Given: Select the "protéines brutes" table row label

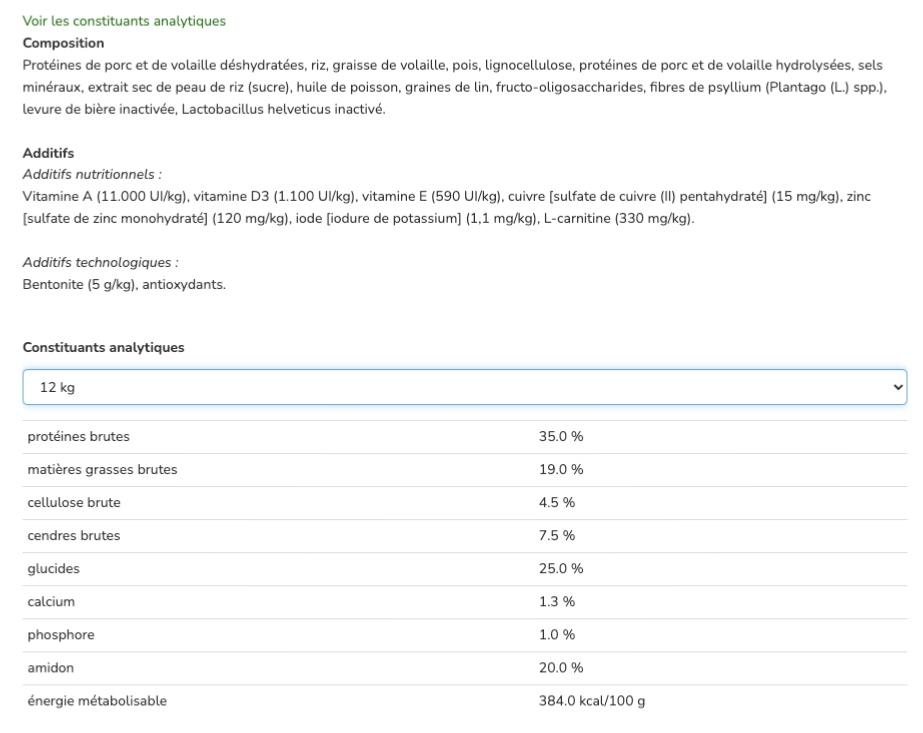Looking at the screenshot, I should coord(78,436).
